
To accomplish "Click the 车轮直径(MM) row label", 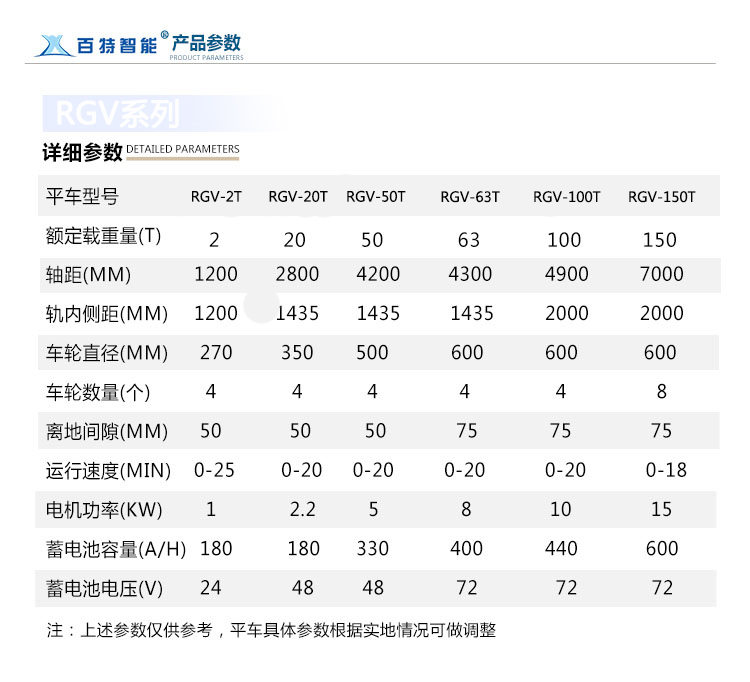I will point(107,353).
